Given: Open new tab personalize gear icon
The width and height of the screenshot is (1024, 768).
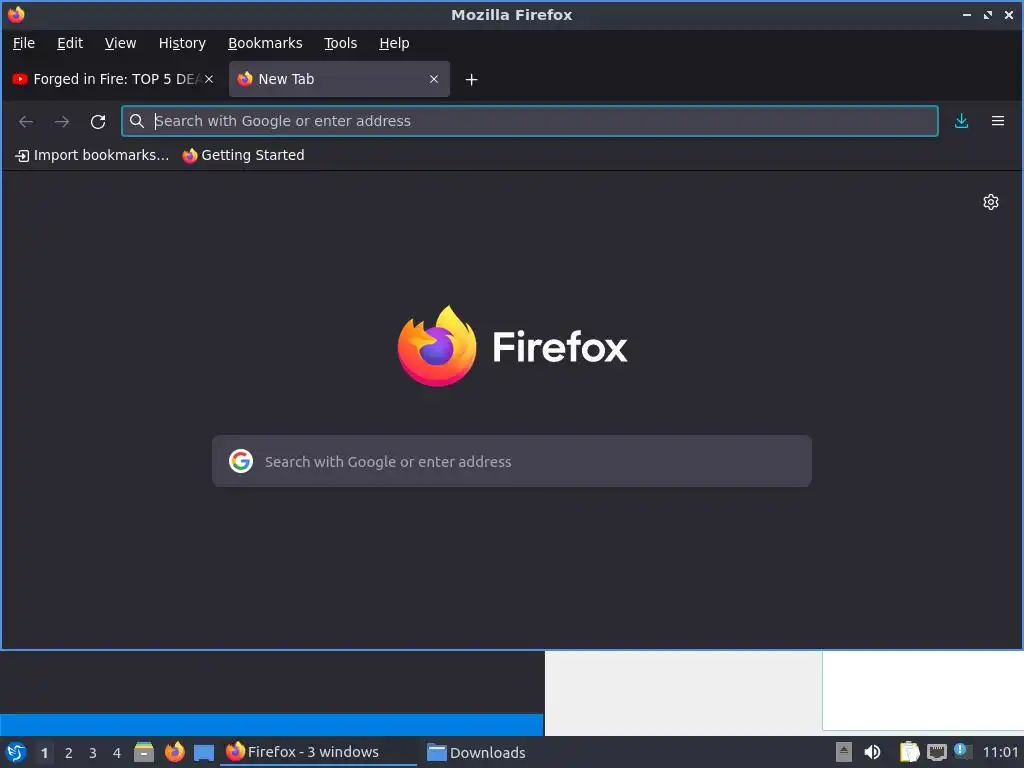Looking at the screenshot, I should point(991,202).
